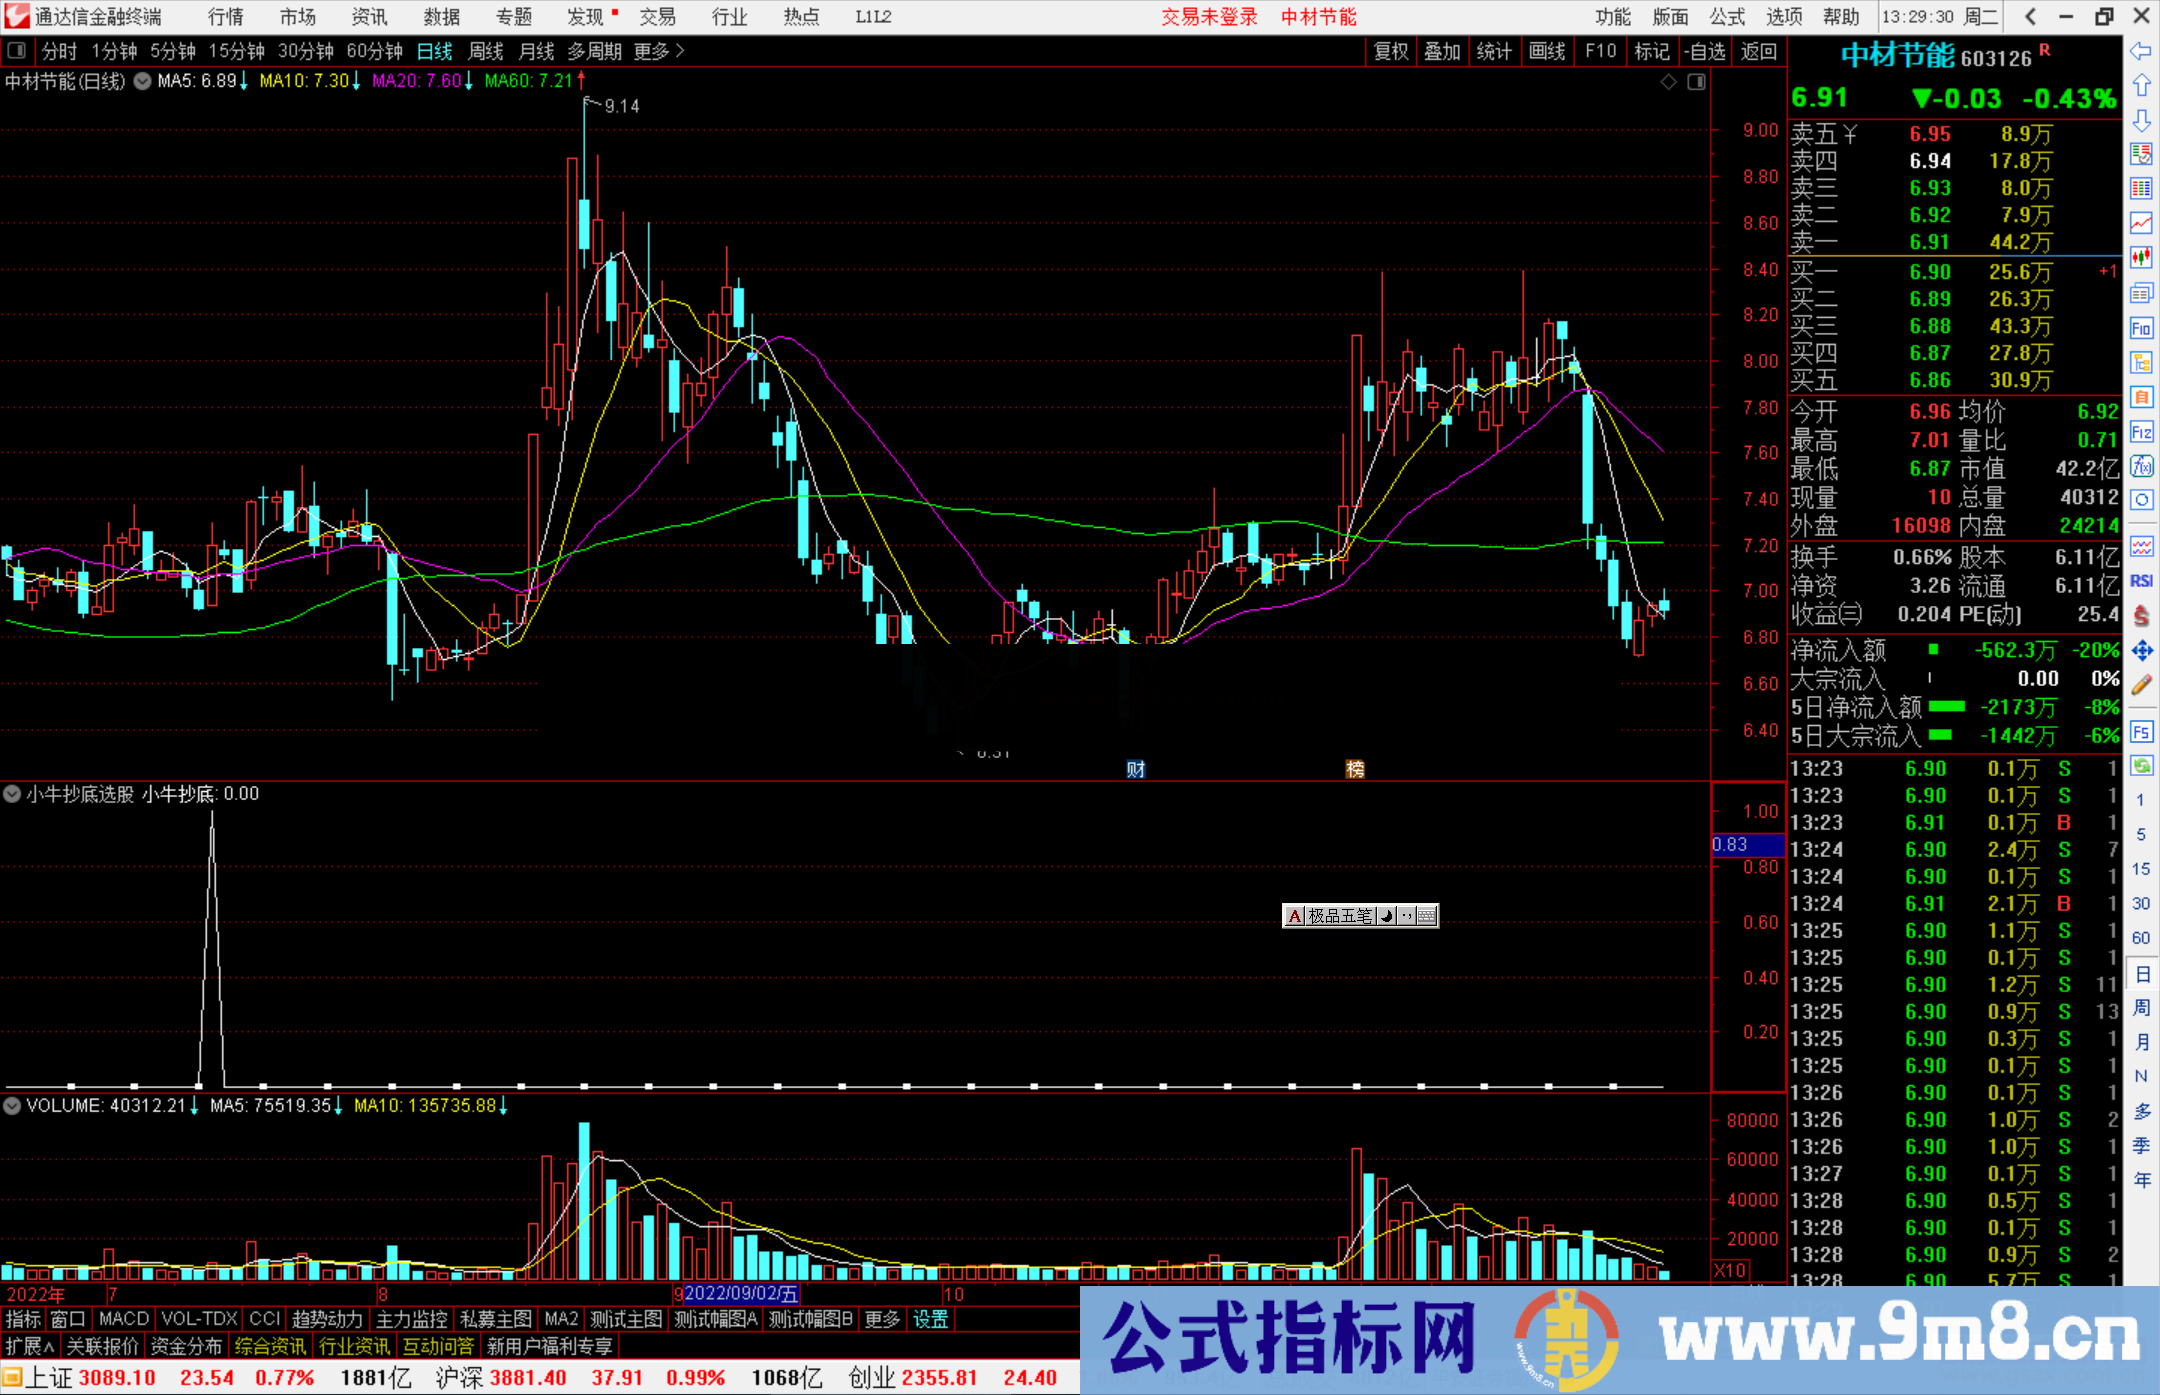2160x1395 pixels.
Task: Expand 更多 in the indicator tab row
Action: click(882, 1319)
